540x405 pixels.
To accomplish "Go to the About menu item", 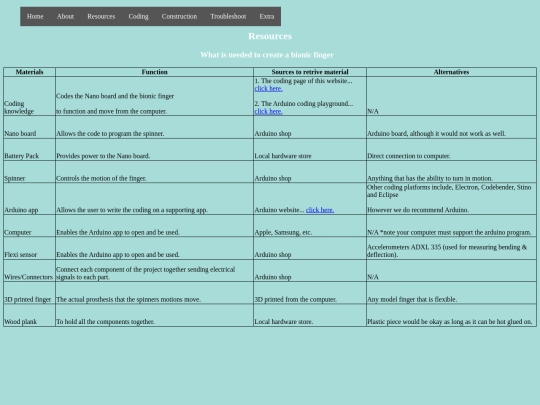I will pyautogui.click(x=65, y=17).
